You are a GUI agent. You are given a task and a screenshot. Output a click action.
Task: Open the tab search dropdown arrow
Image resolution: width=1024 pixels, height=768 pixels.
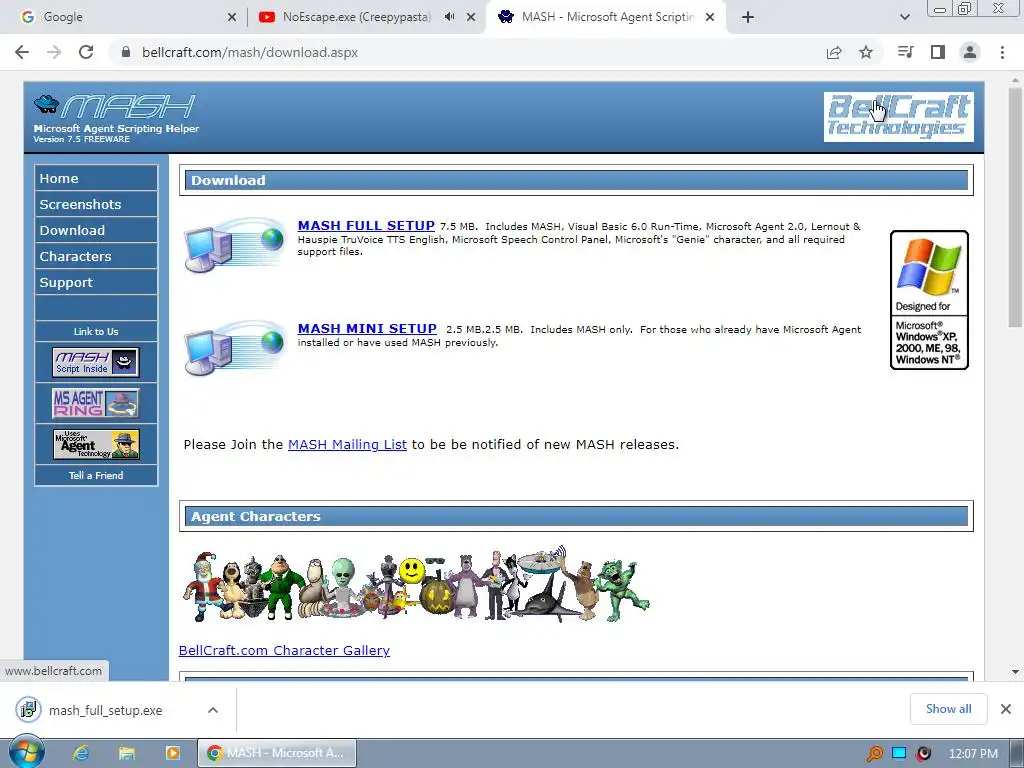(904, 17)
